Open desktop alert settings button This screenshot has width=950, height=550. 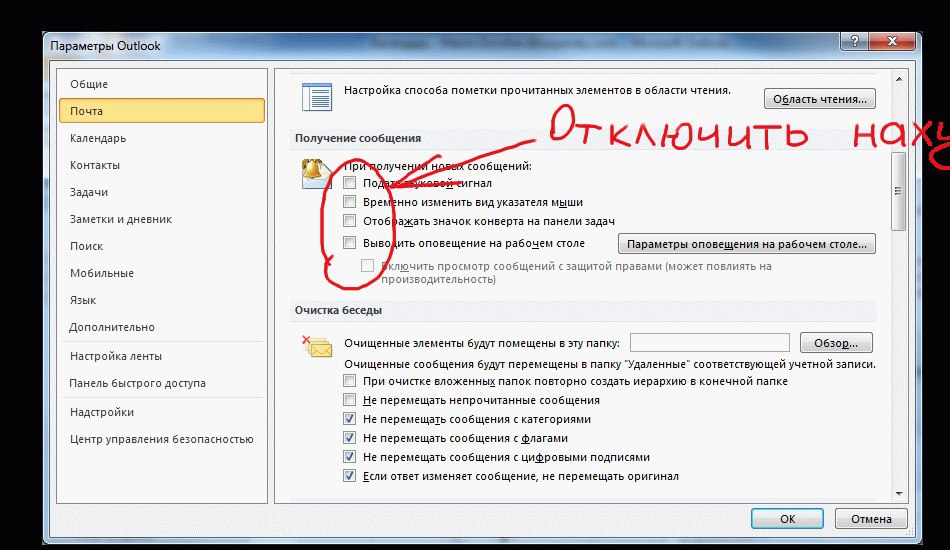[x=746, y=244]
